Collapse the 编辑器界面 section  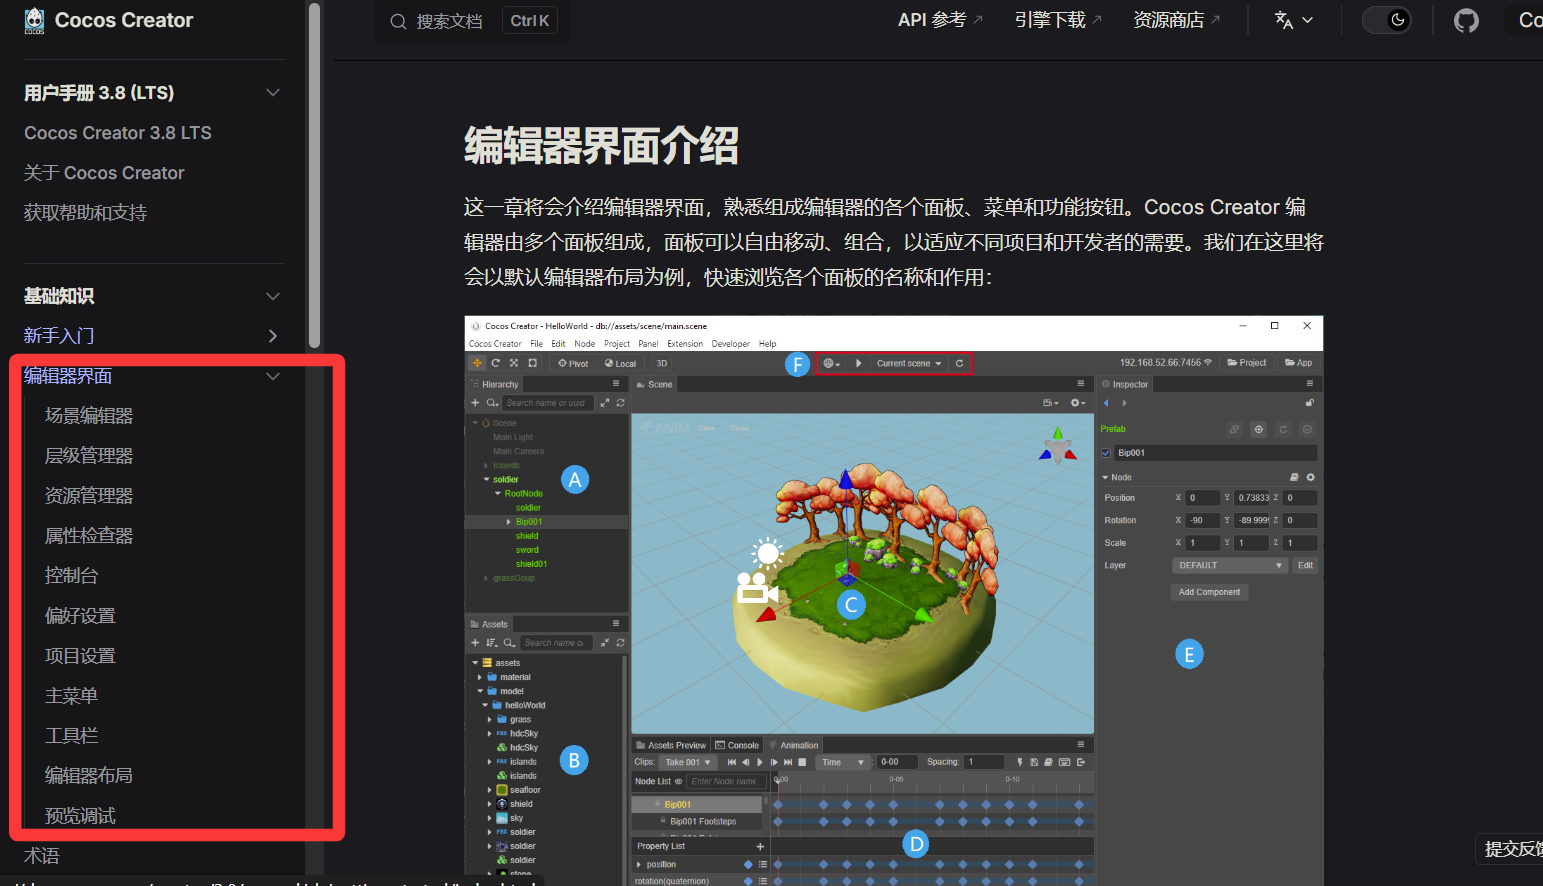(273, 376)
